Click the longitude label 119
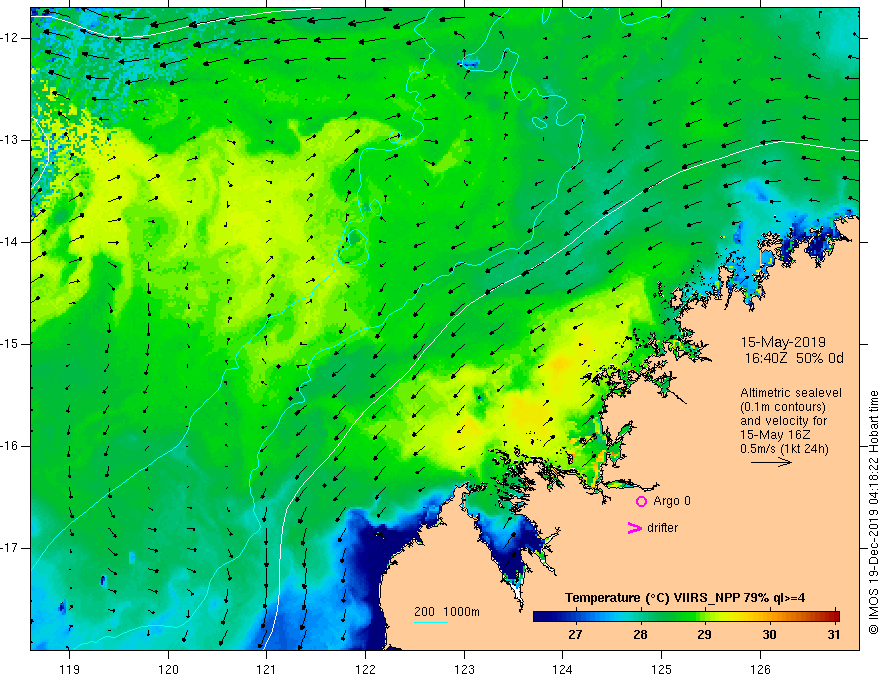Image resolution: width=880 pixels, height=680 pixels. coord(70,669)
